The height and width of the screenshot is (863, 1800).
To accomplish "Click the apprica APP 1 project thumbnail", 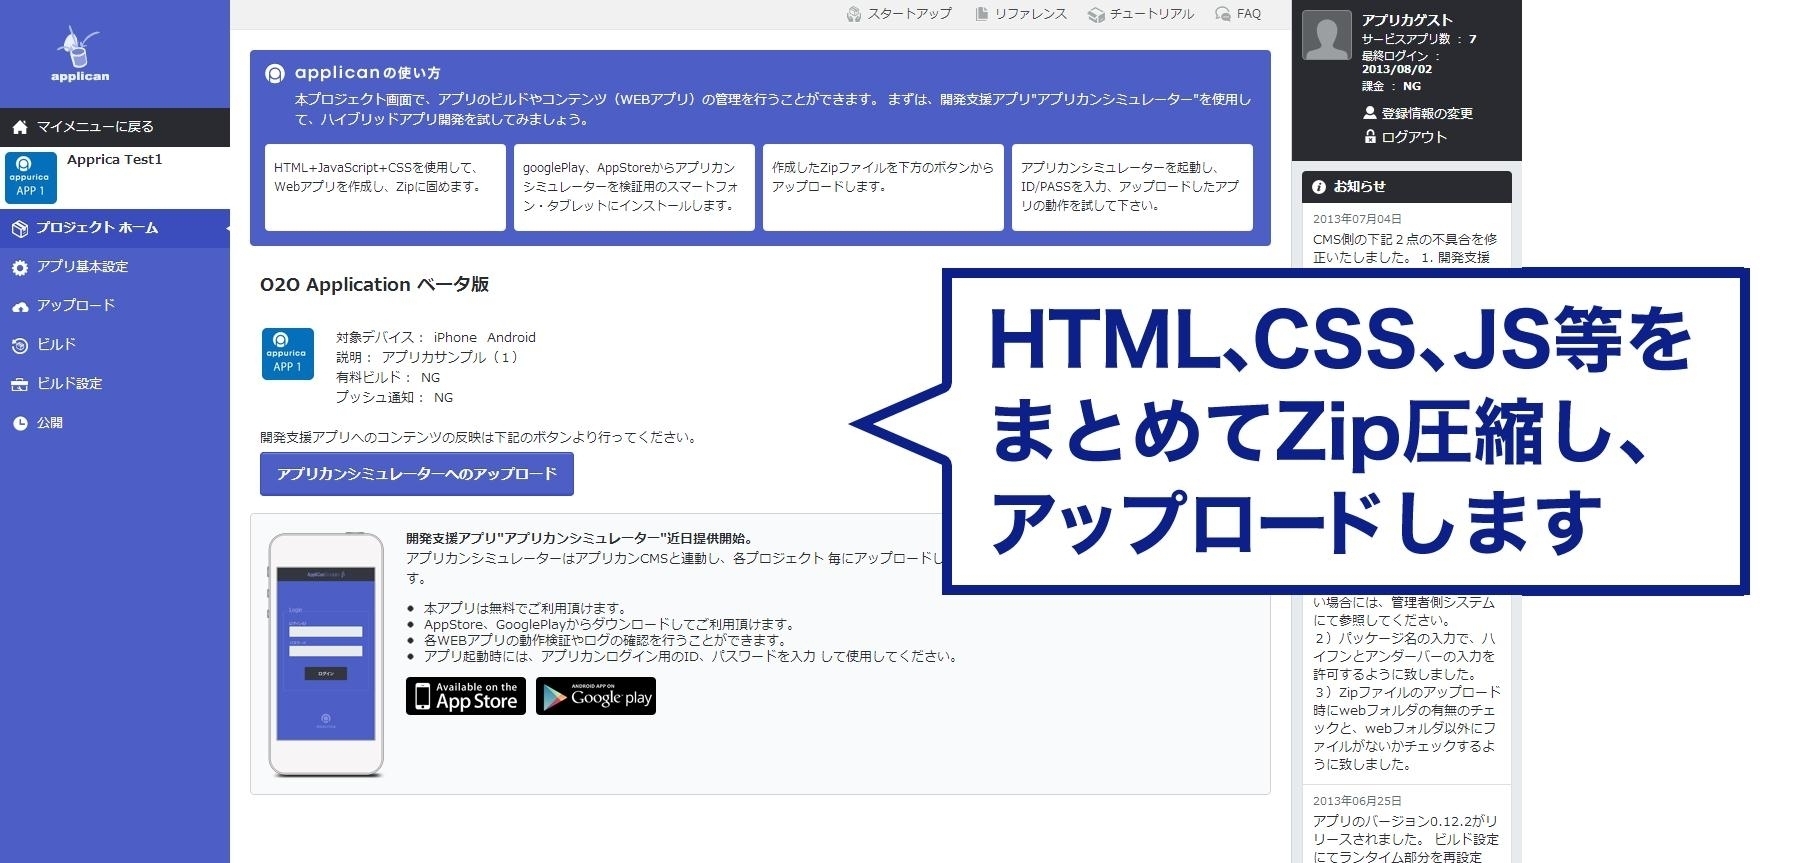I will pyautogui.click(x=288, y=354).
